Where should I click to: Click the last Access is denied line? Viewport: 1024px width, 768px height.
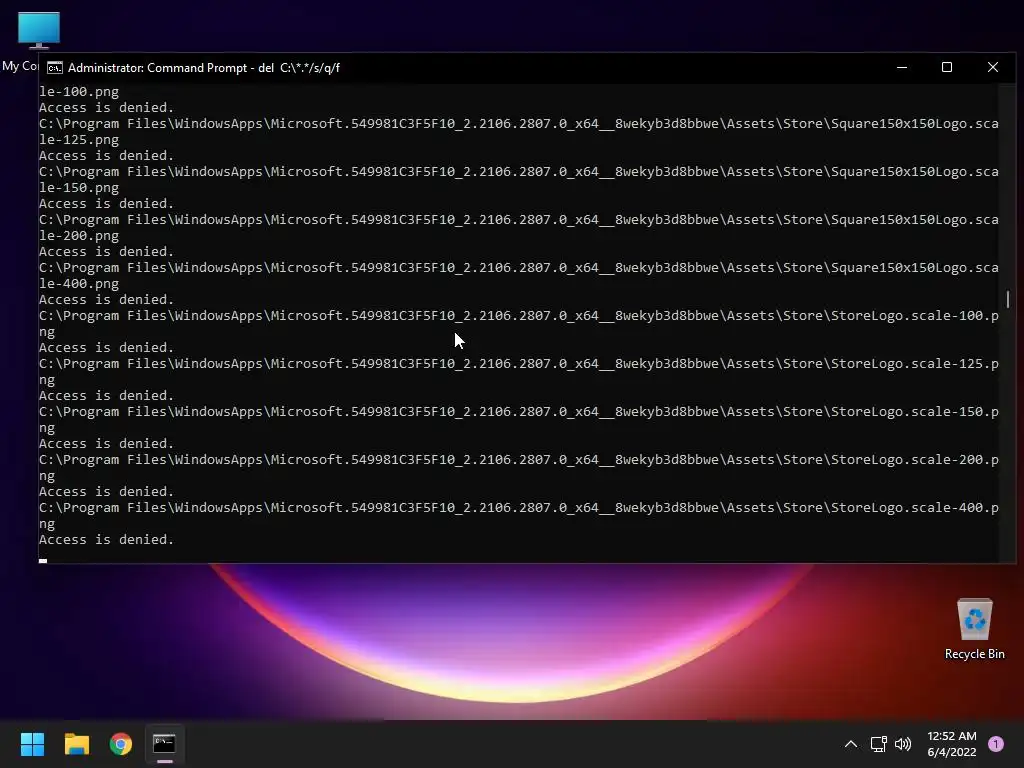point(106,539)
